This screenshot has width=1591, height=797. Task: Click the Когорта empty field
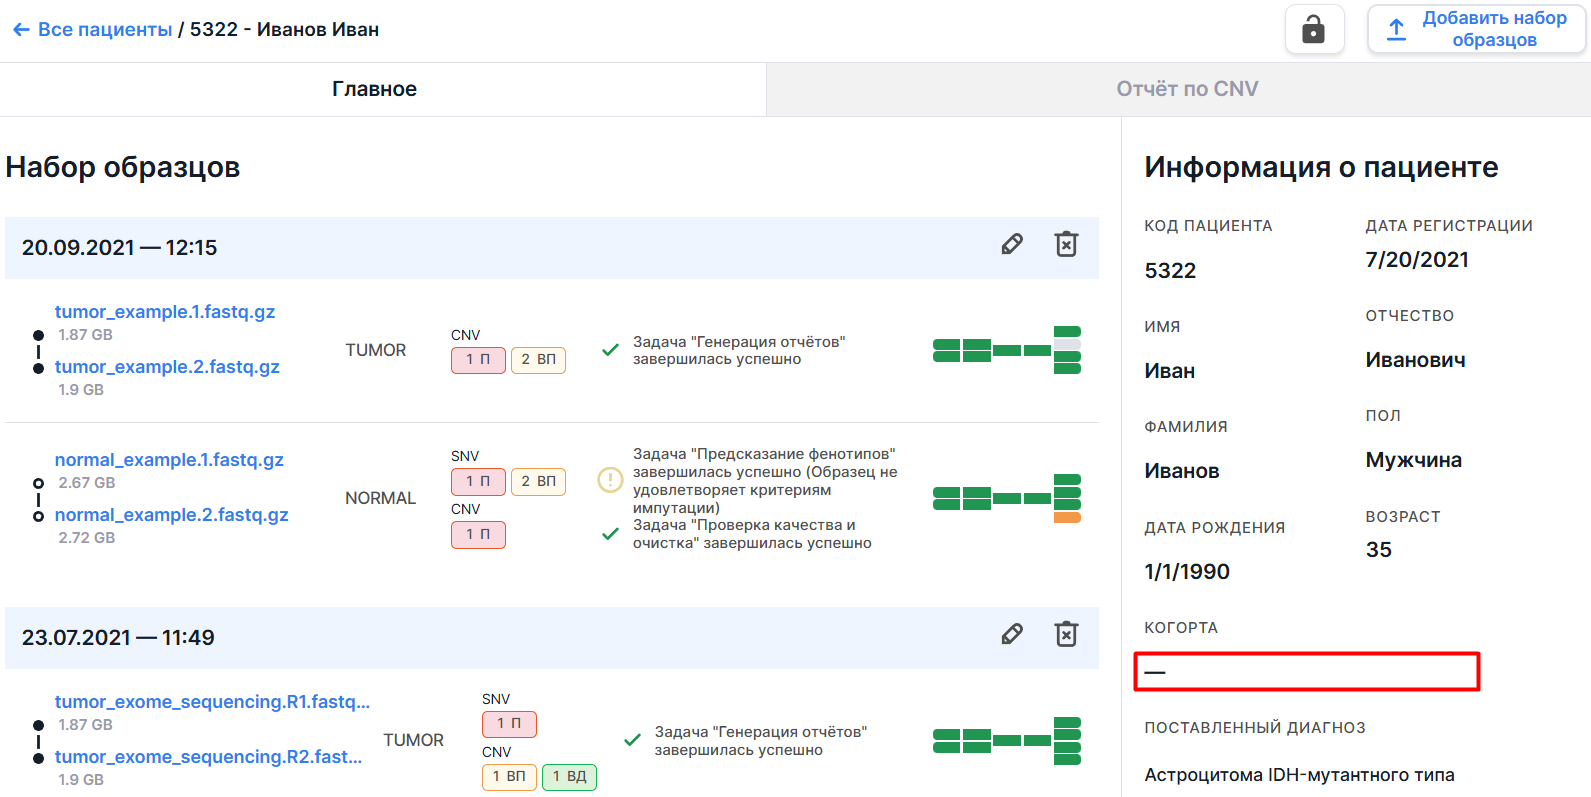pos(1306,672)
